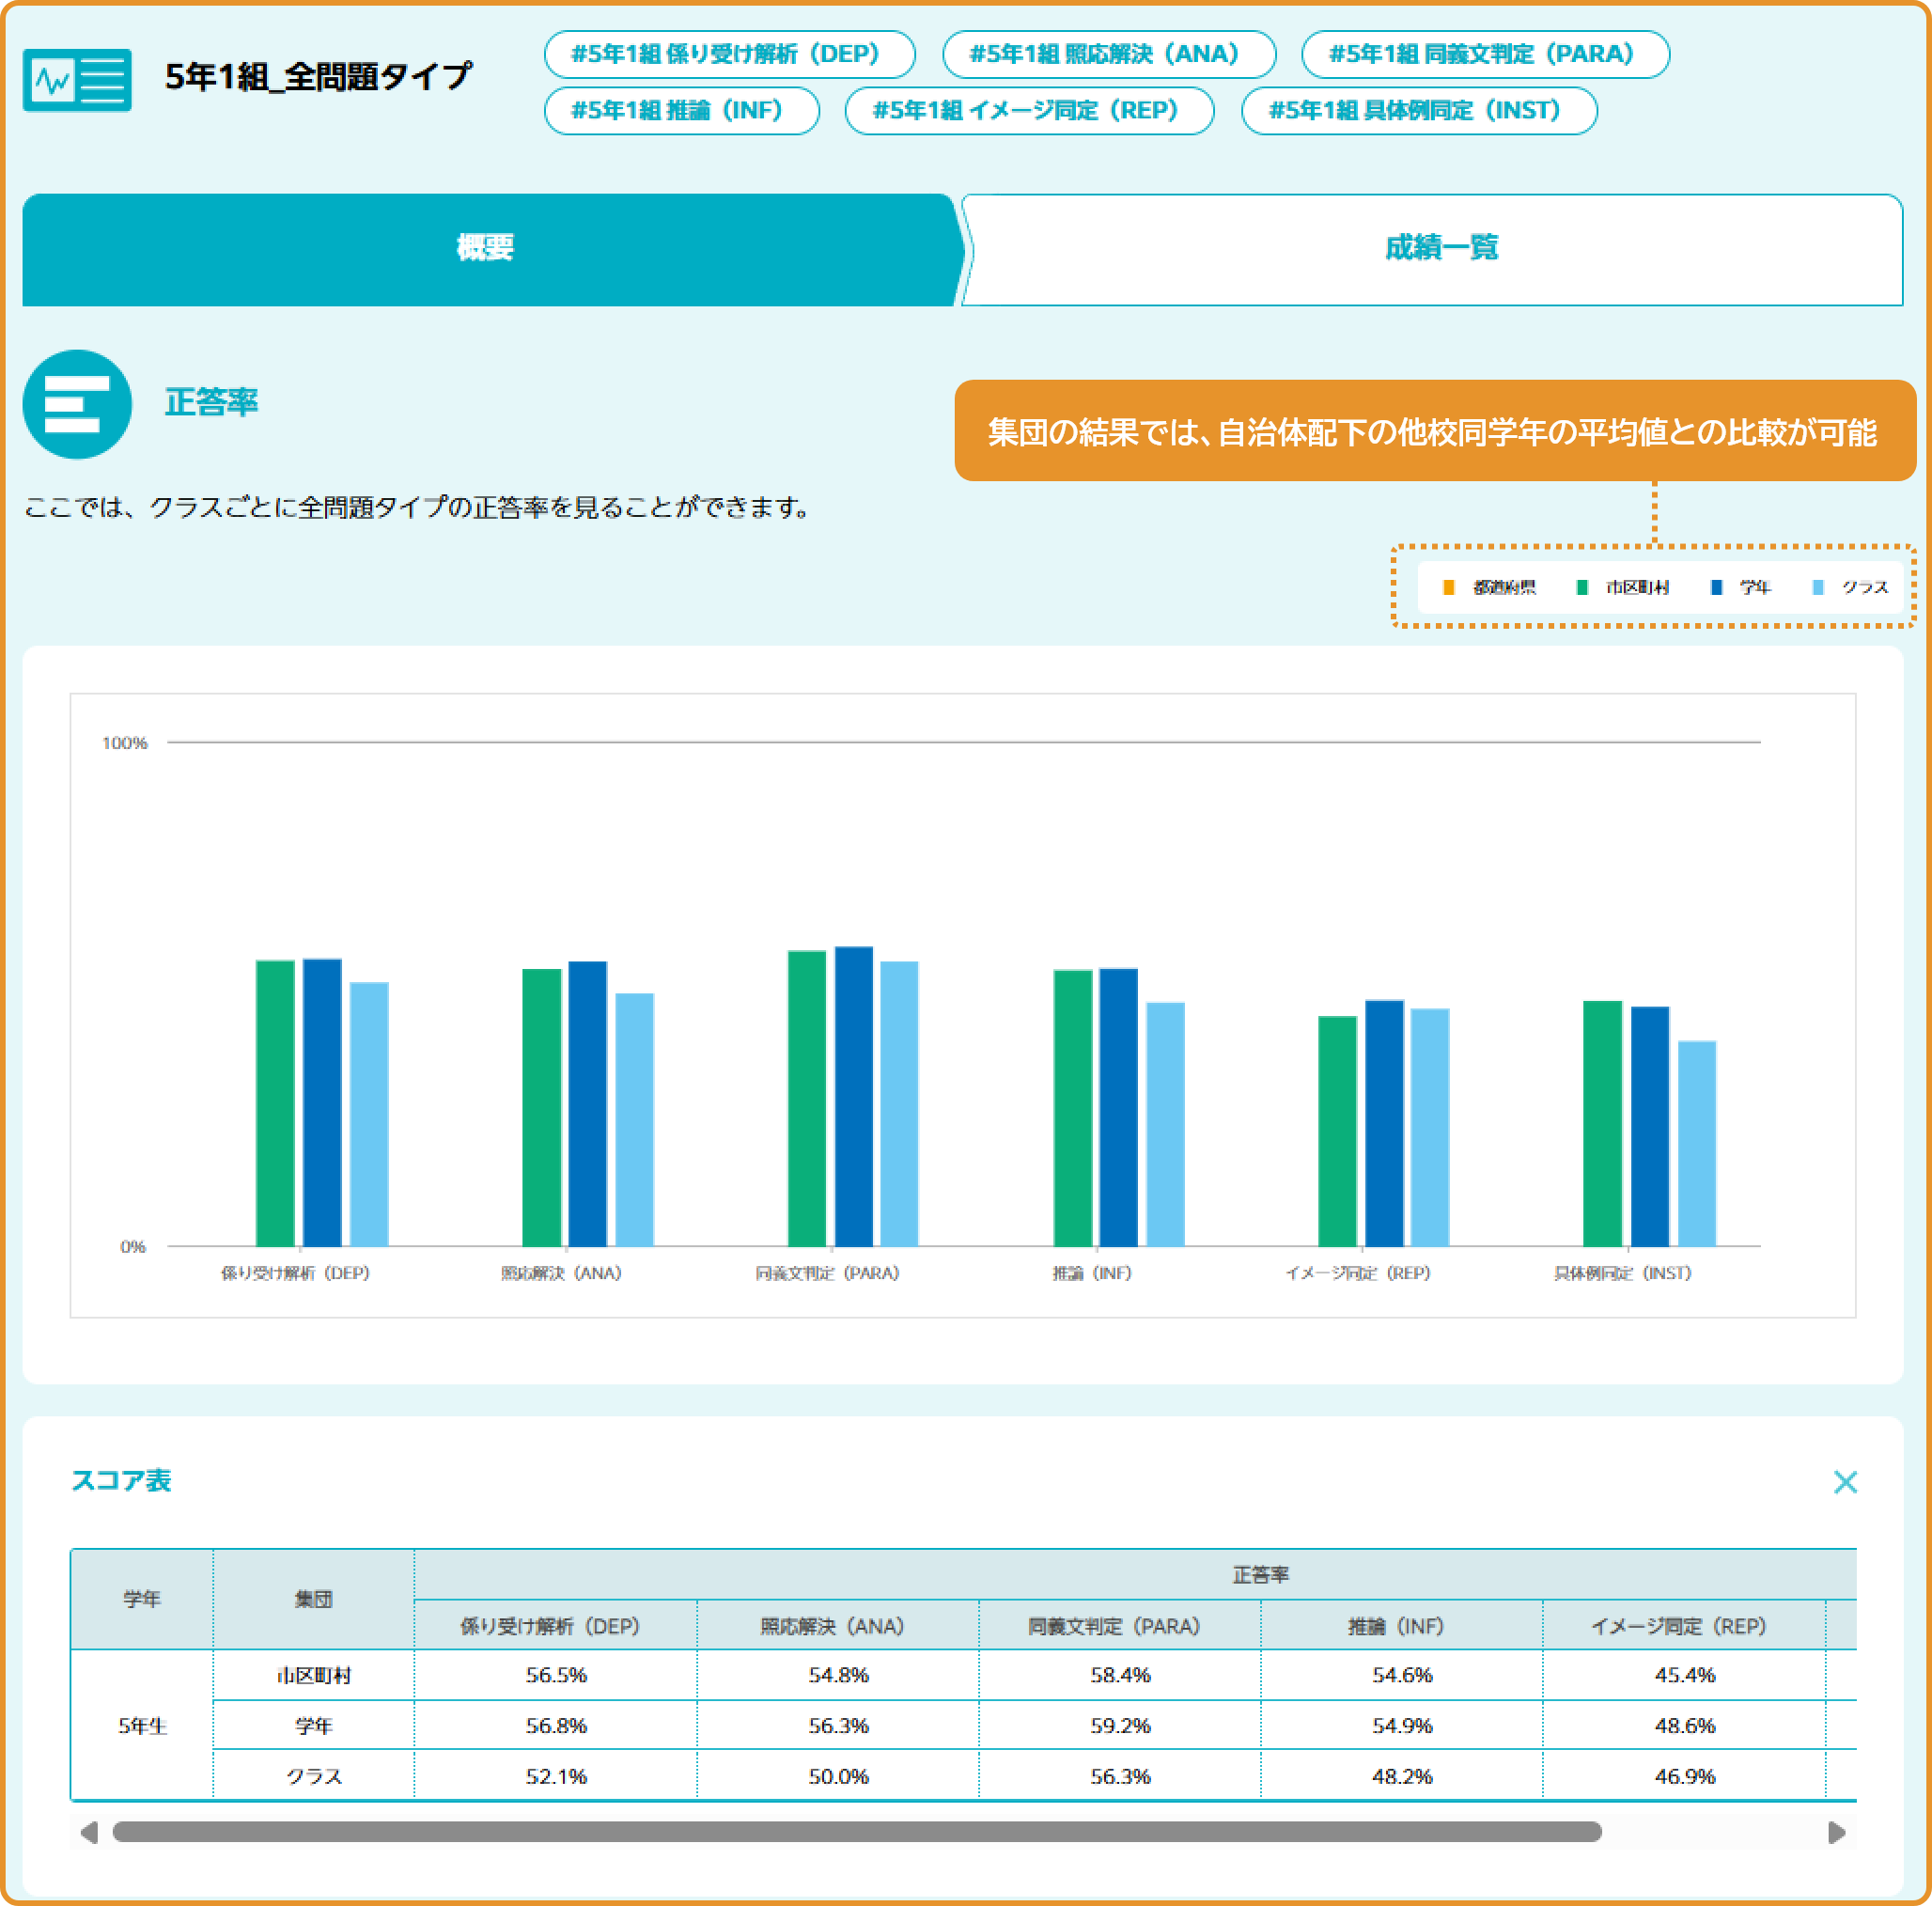Click the 48.2% cell in the クラス row
The image size is (1932, 1906).
coord(1401,1776)
